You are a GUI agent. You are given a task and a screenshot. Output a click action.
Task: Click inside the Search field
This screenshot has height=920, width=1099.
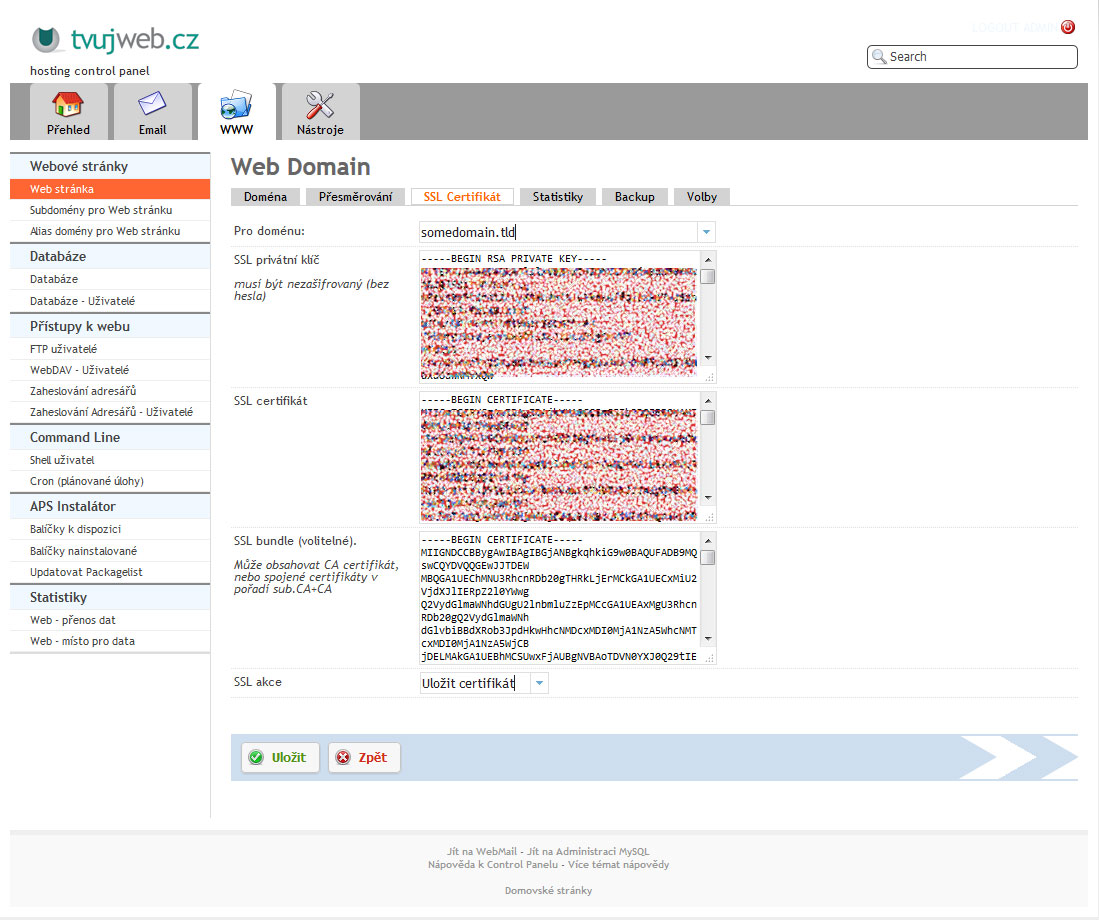[x=980, y=57]
